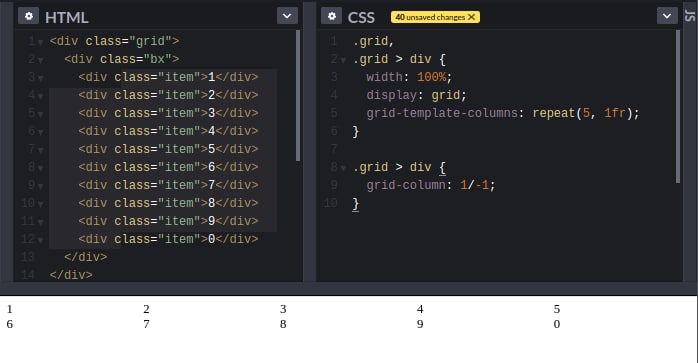Click the grid-template-columns declaration
Screen dimensions: 698x363
(x=503, y=113)
